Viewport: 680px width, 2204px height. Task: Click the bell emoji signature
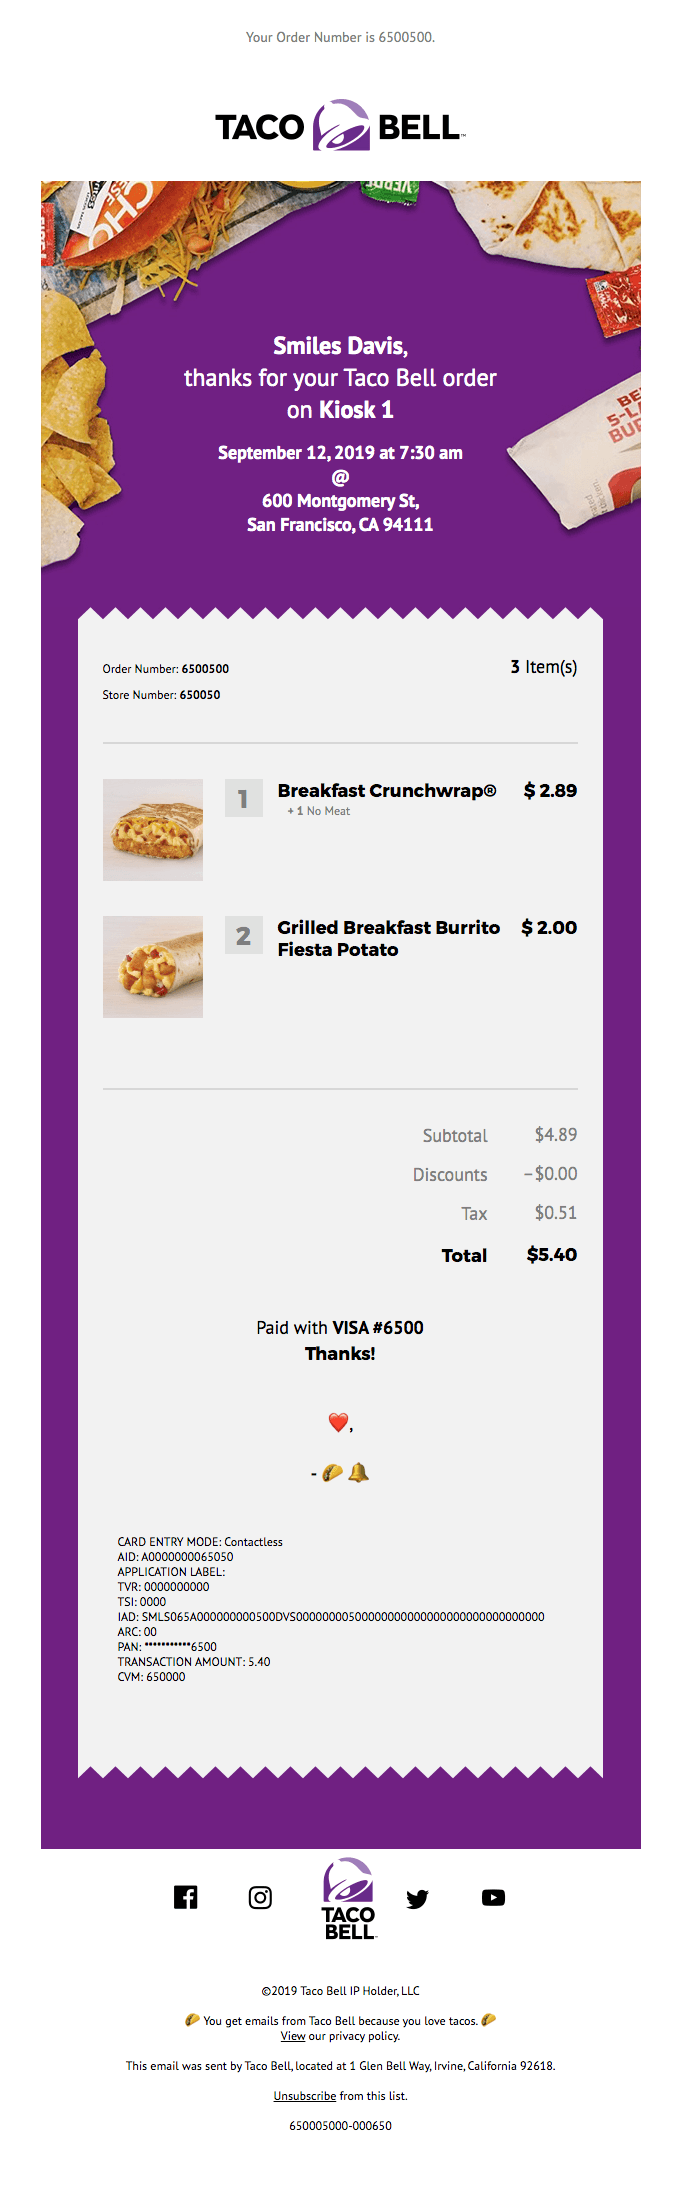pos(358,1472)
